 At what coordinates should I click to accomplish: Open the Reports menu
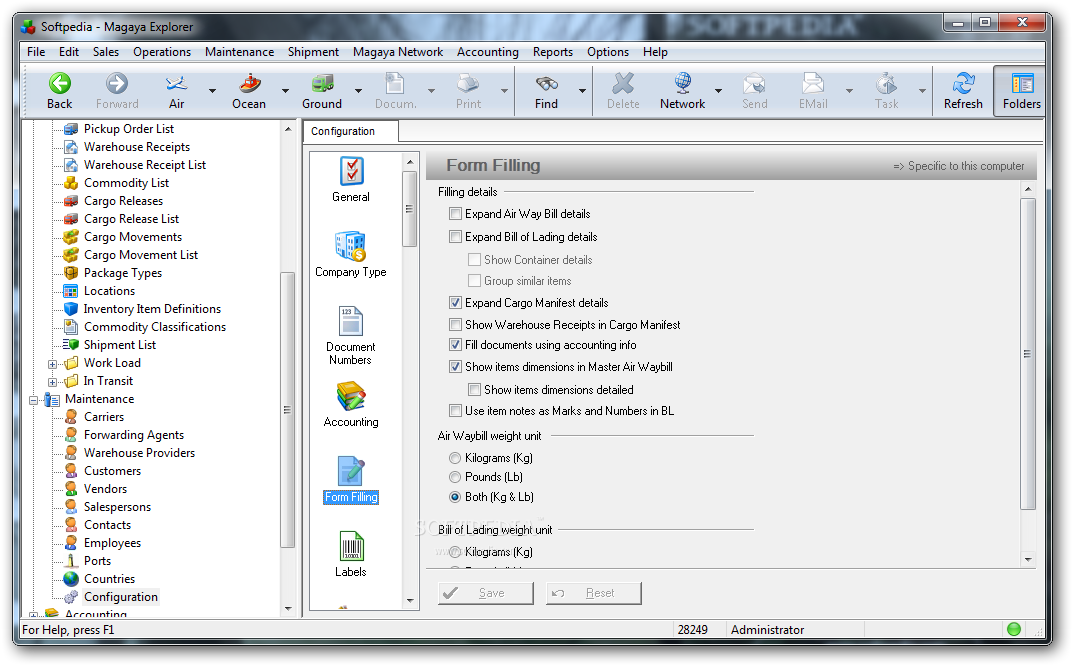(x=553, y=52)
